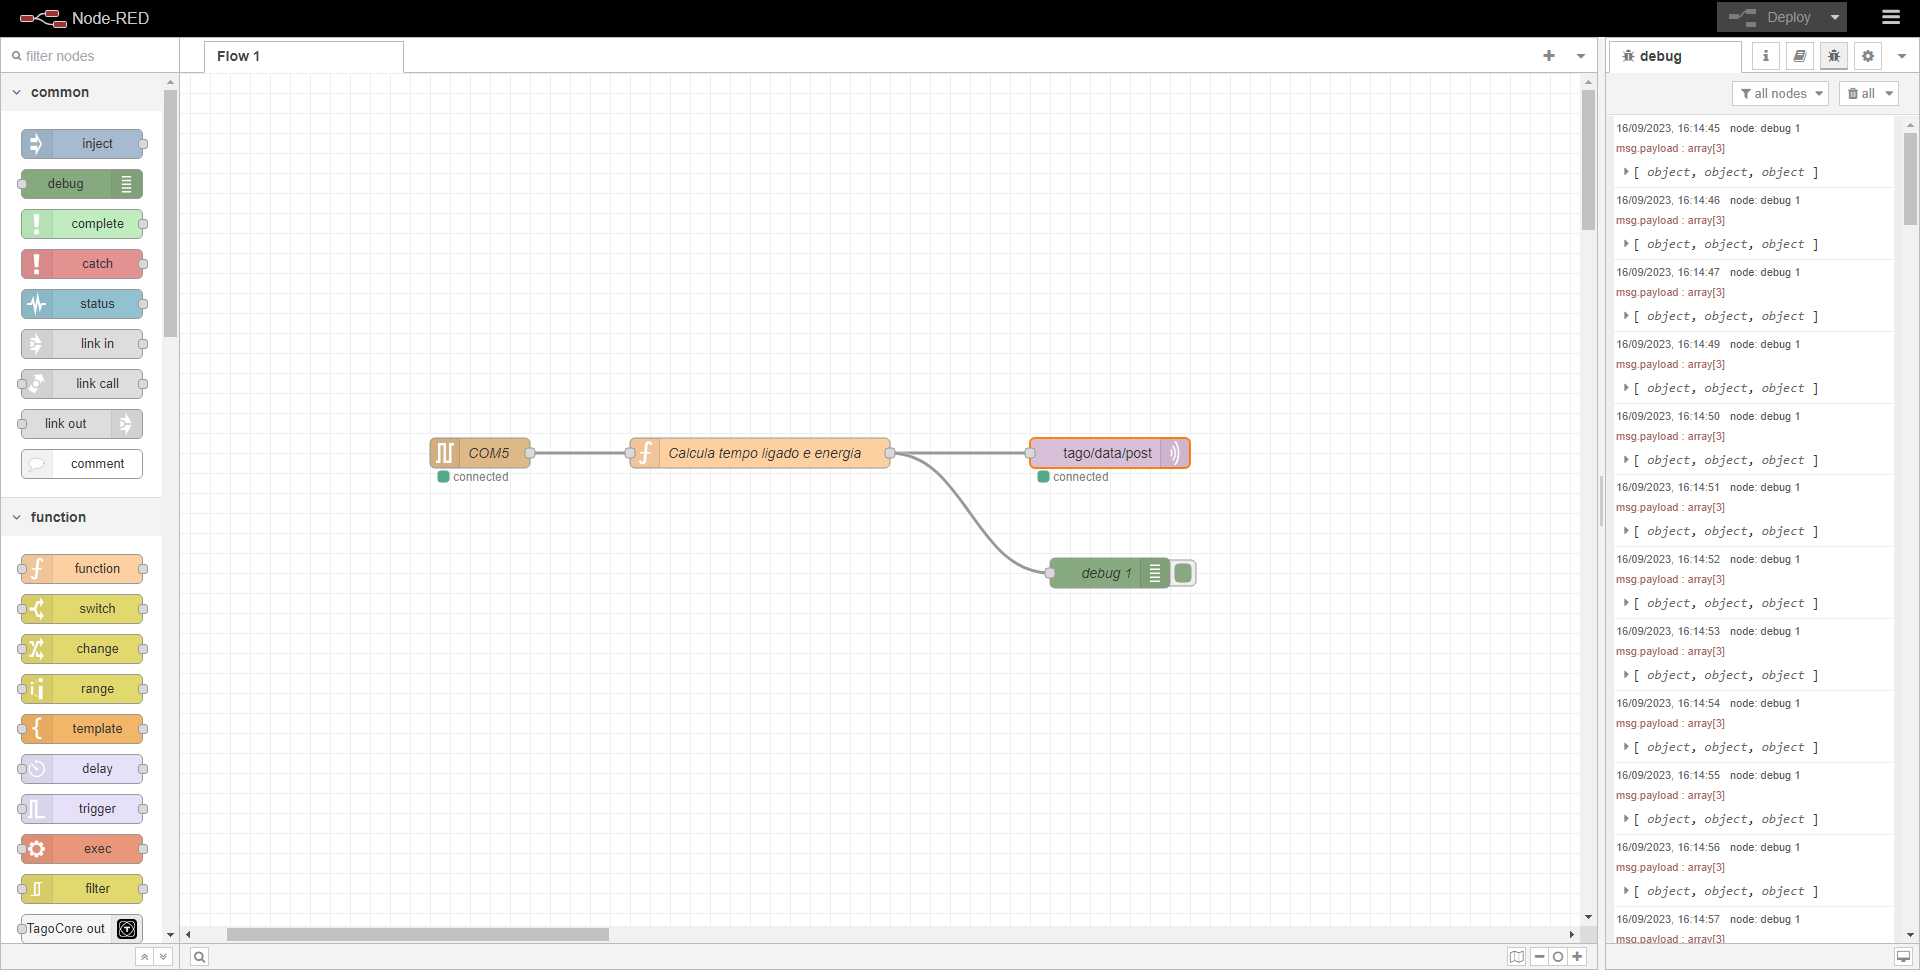Open the debug messages sidebar tab
The height and width of the screenshot is (970, 1920).
coord(1833,56)
